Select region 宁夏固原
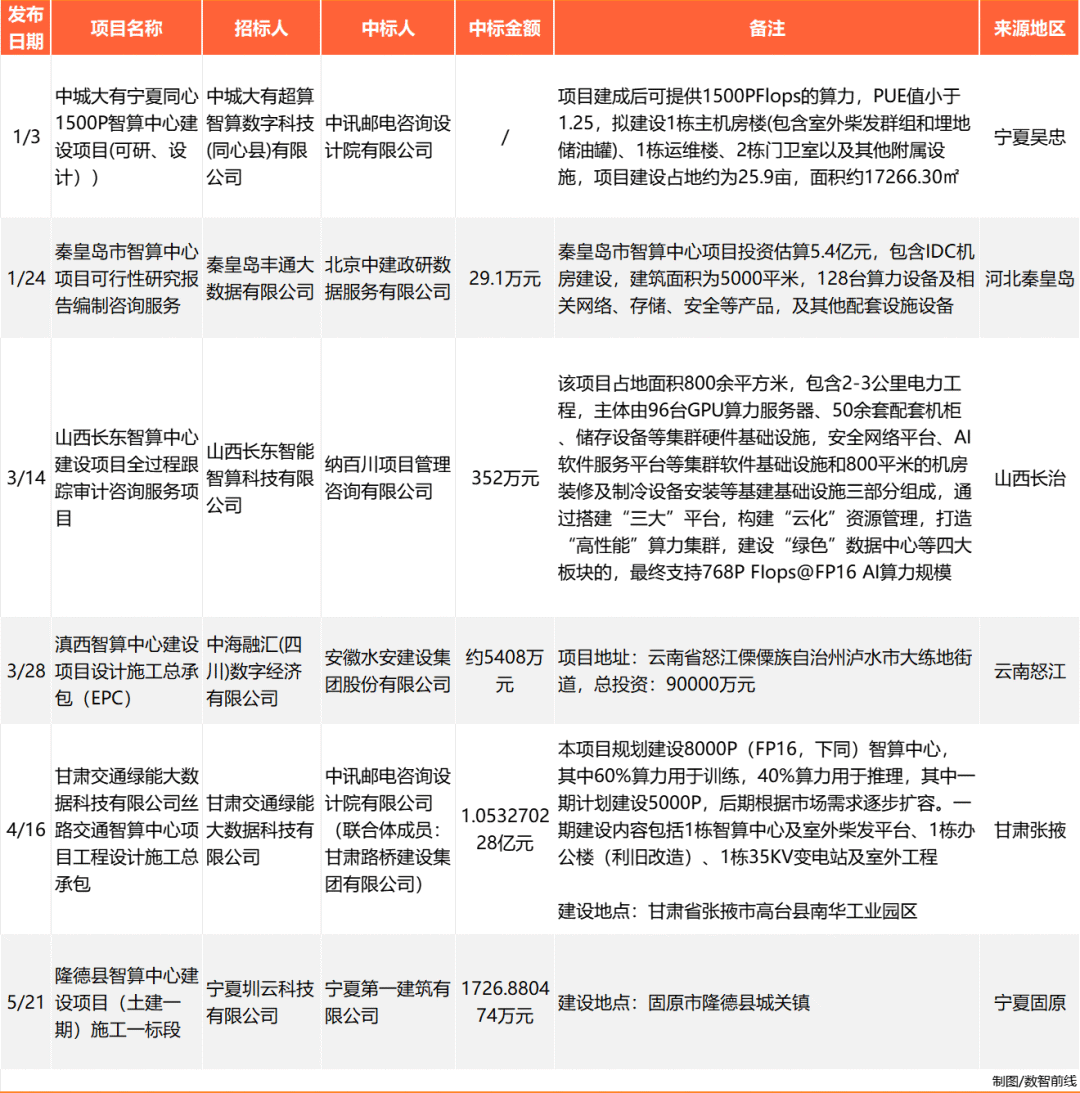 pos(1029,1002)
